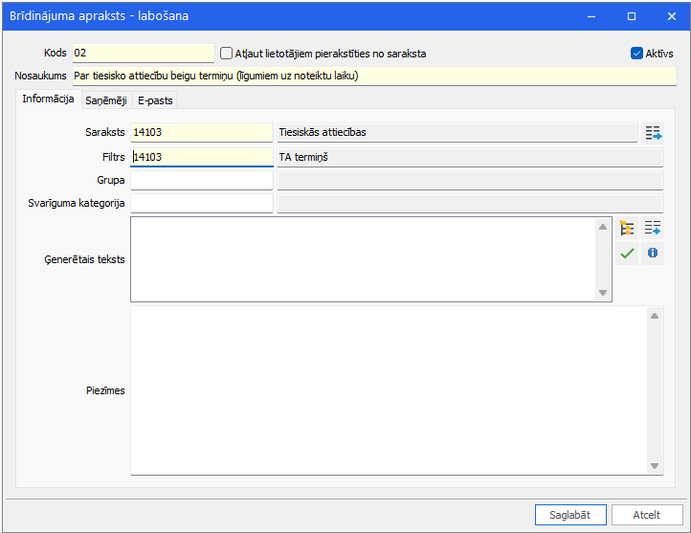The width and height of the screenshot is (691, 533).
Task: Click scroll up arrow in Piezīmes area
Action: pyautogui.click(x=654, y=316)
